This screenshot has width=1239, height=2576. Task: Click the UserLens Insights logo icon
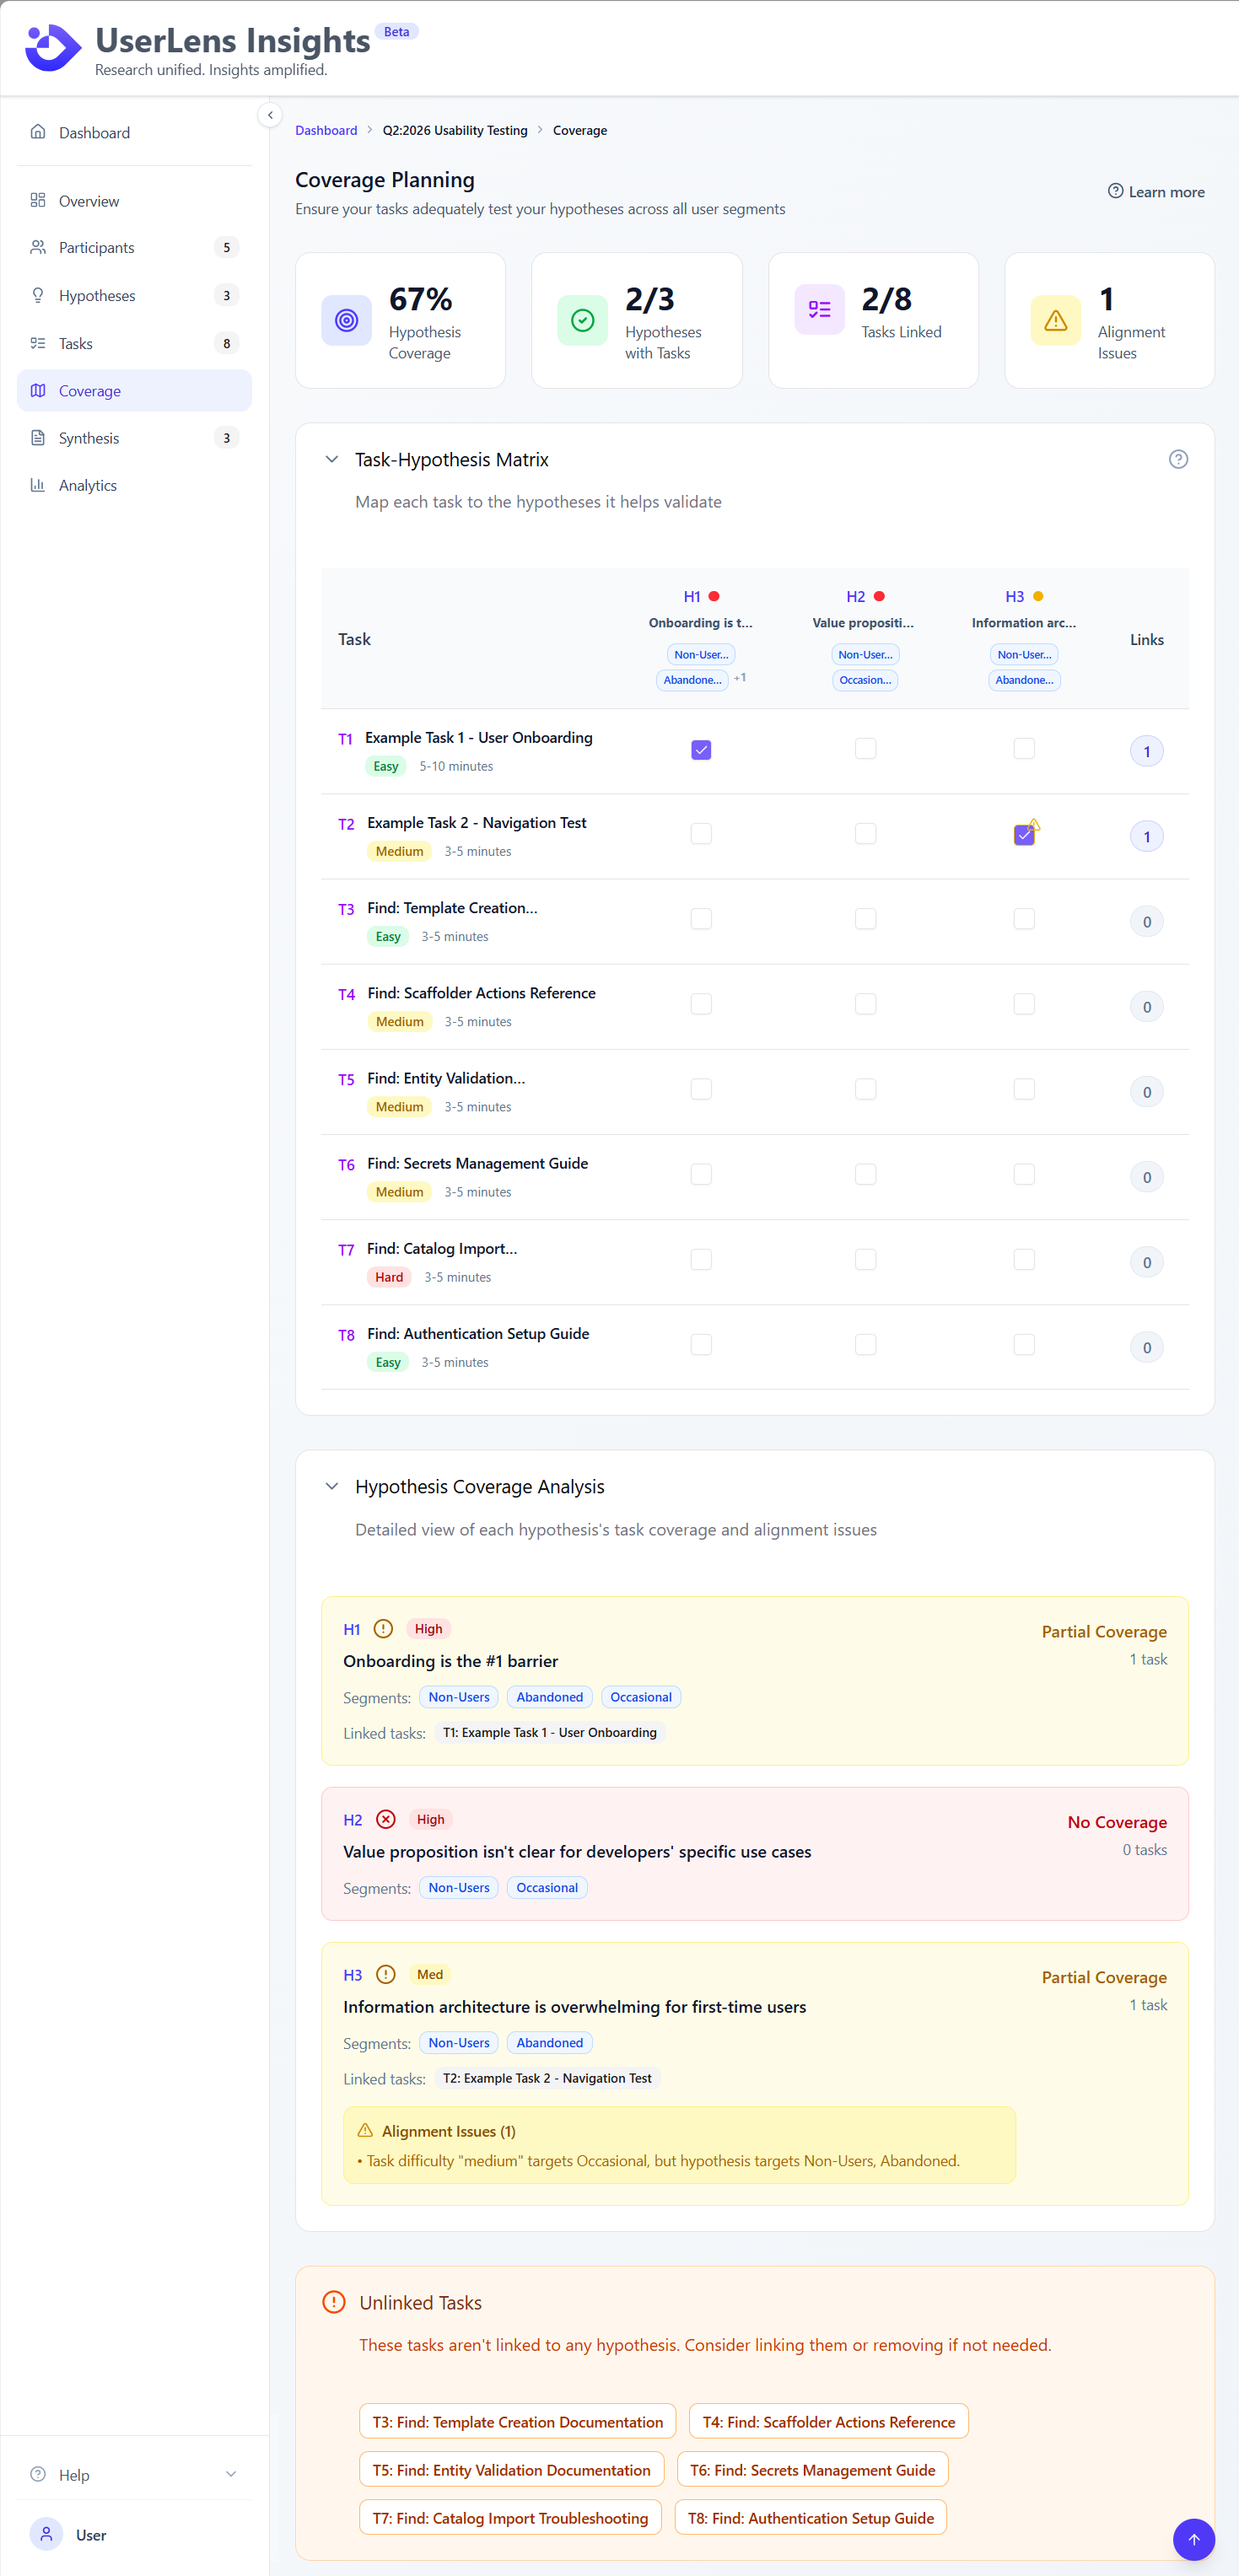pyautogui.click(x=52, y=48)
